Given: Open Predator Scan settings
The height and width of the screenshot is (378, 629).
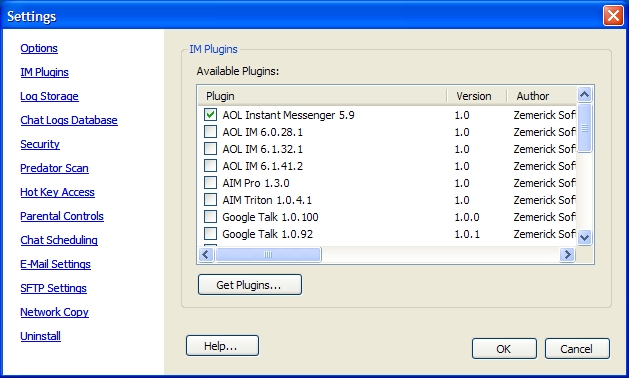Looking at the screenshot, I should click(x=55, y=168).
